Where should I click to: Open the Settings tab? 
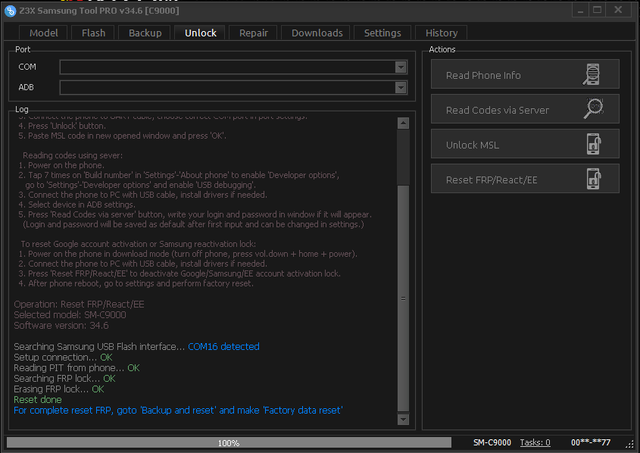(x=382, y=33)
